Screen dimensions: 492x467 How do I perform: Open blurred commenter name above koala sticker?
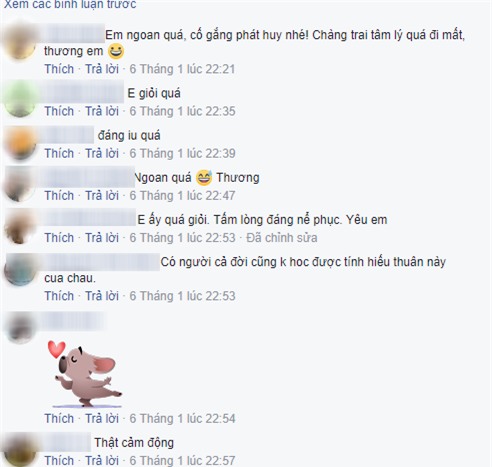point(72,321)
